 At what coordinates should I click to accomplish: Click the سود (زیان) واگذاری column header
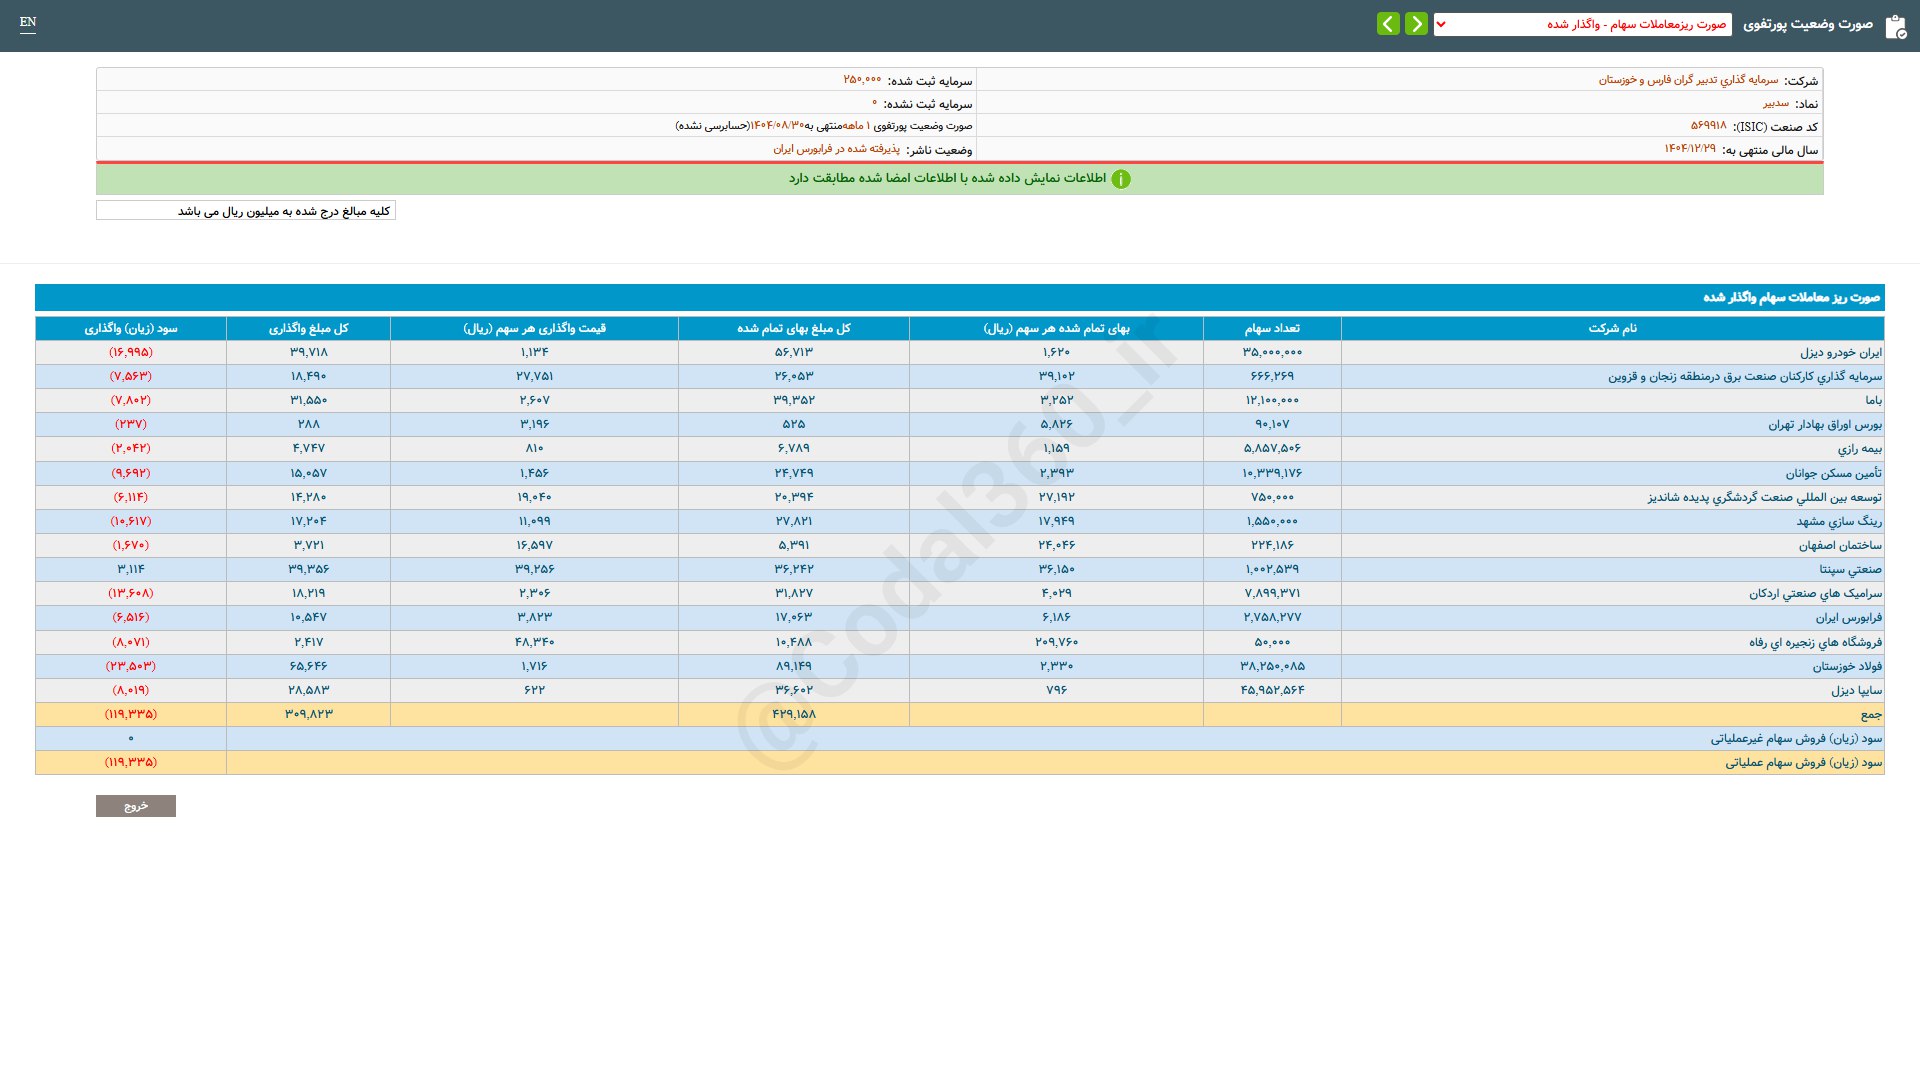(x=131, y=328)
